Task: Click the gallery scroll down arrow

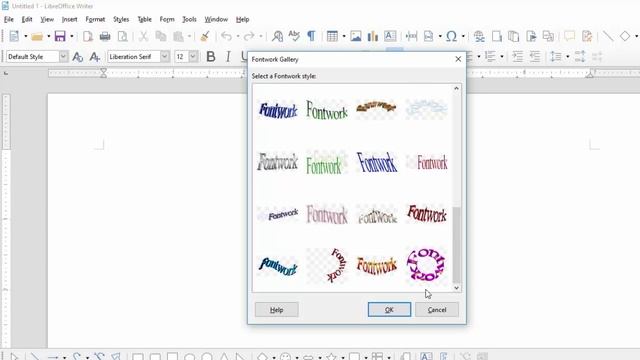Action: click(456, 288)
